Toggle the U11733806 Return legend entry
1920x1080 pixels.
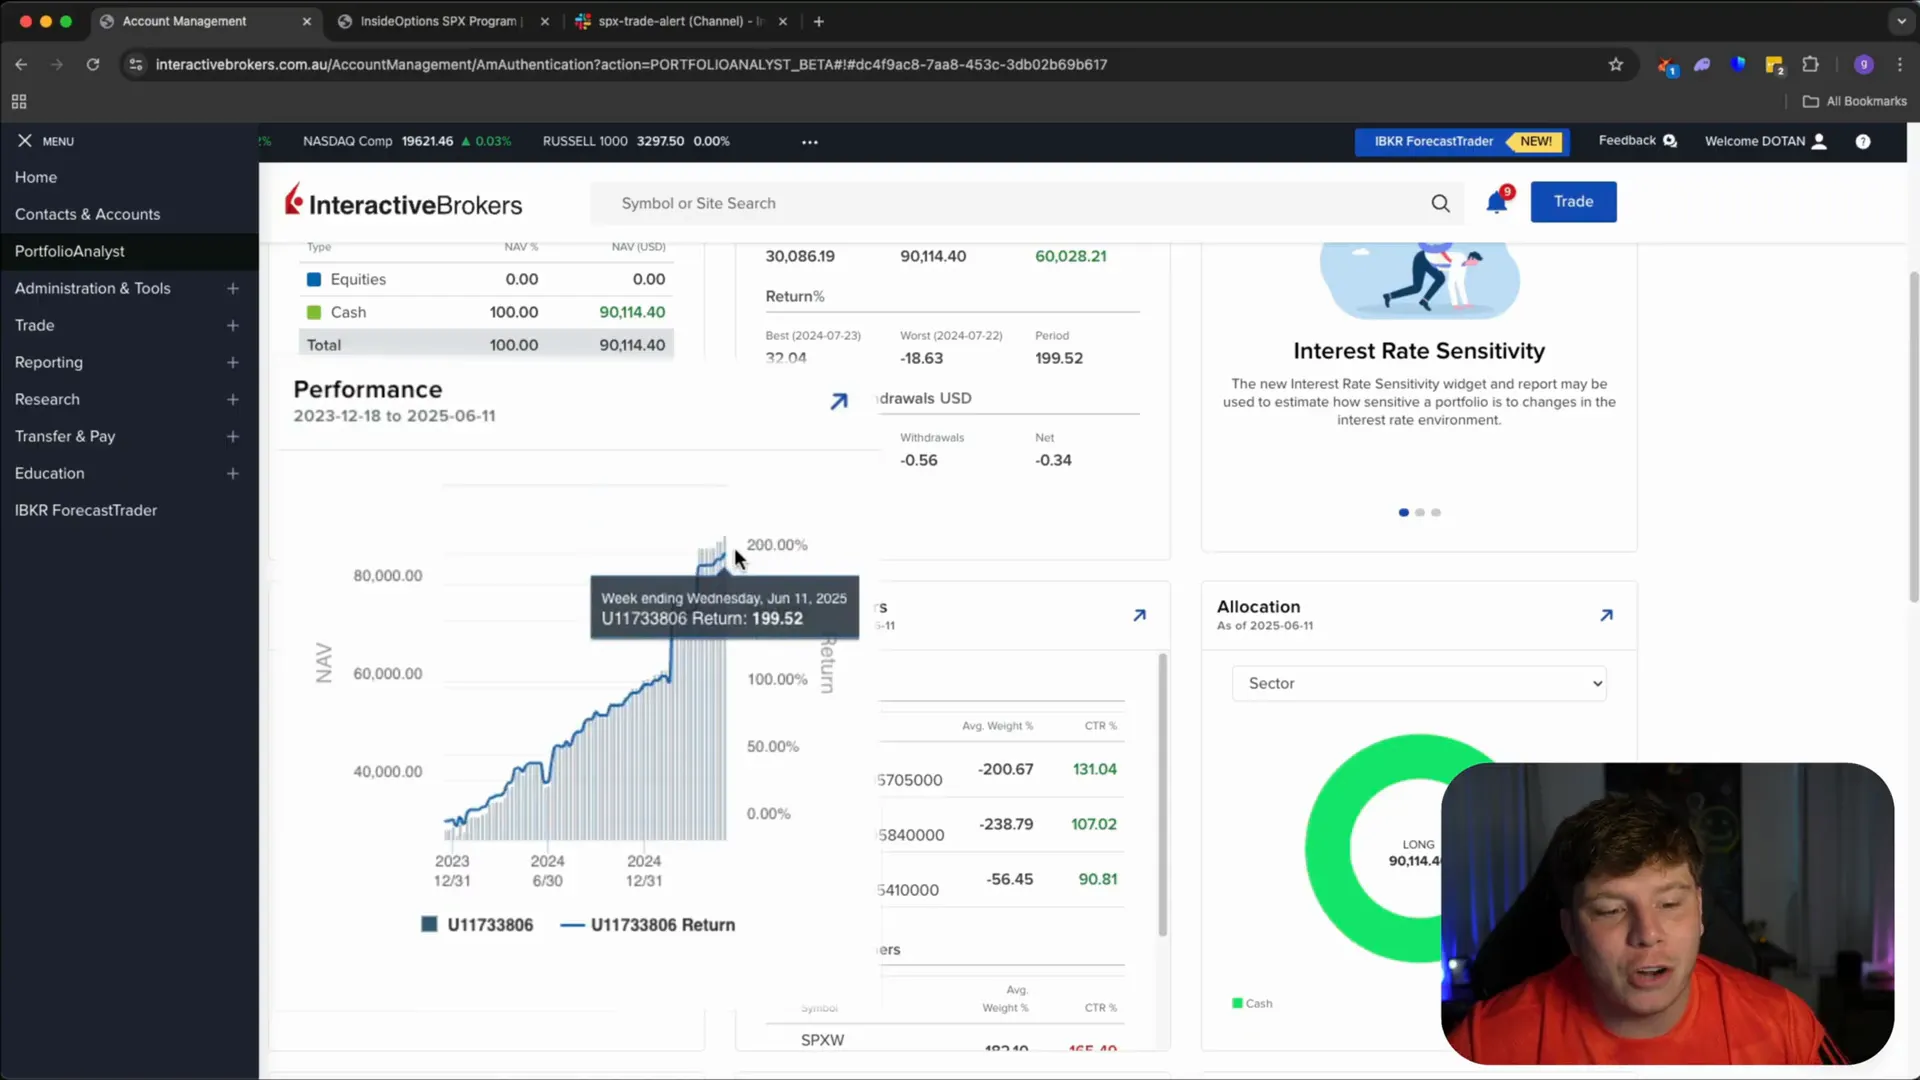pos(648,925)
